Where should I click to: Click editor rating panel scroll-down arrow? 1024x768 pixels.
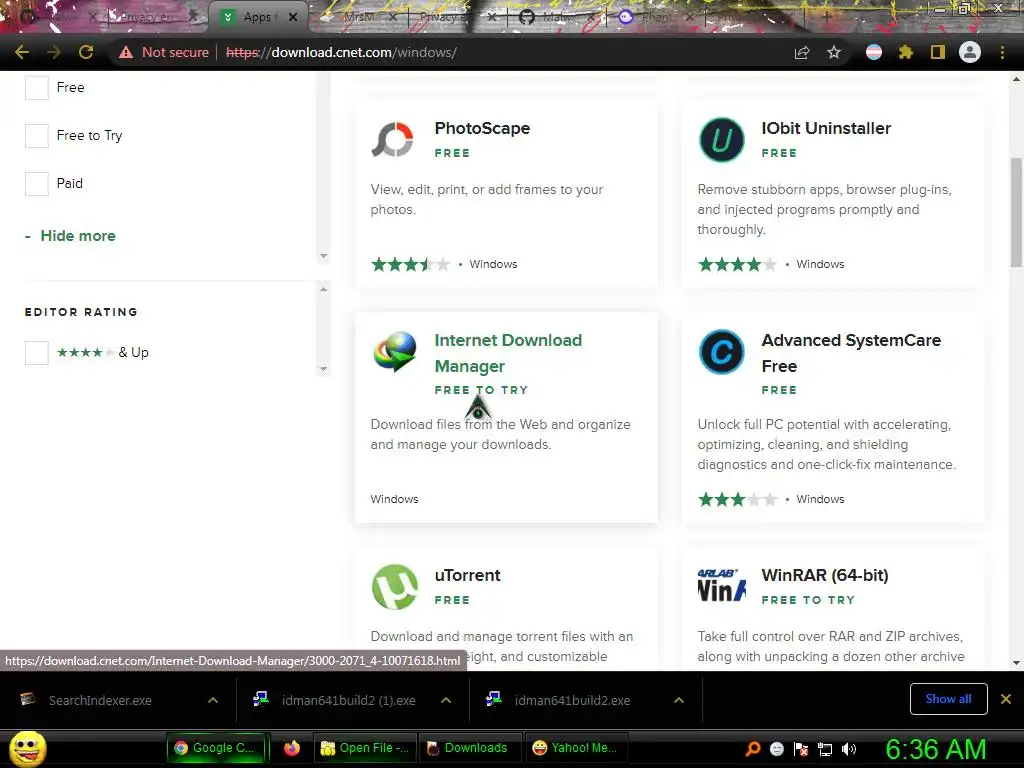click(x=323, y=369)
